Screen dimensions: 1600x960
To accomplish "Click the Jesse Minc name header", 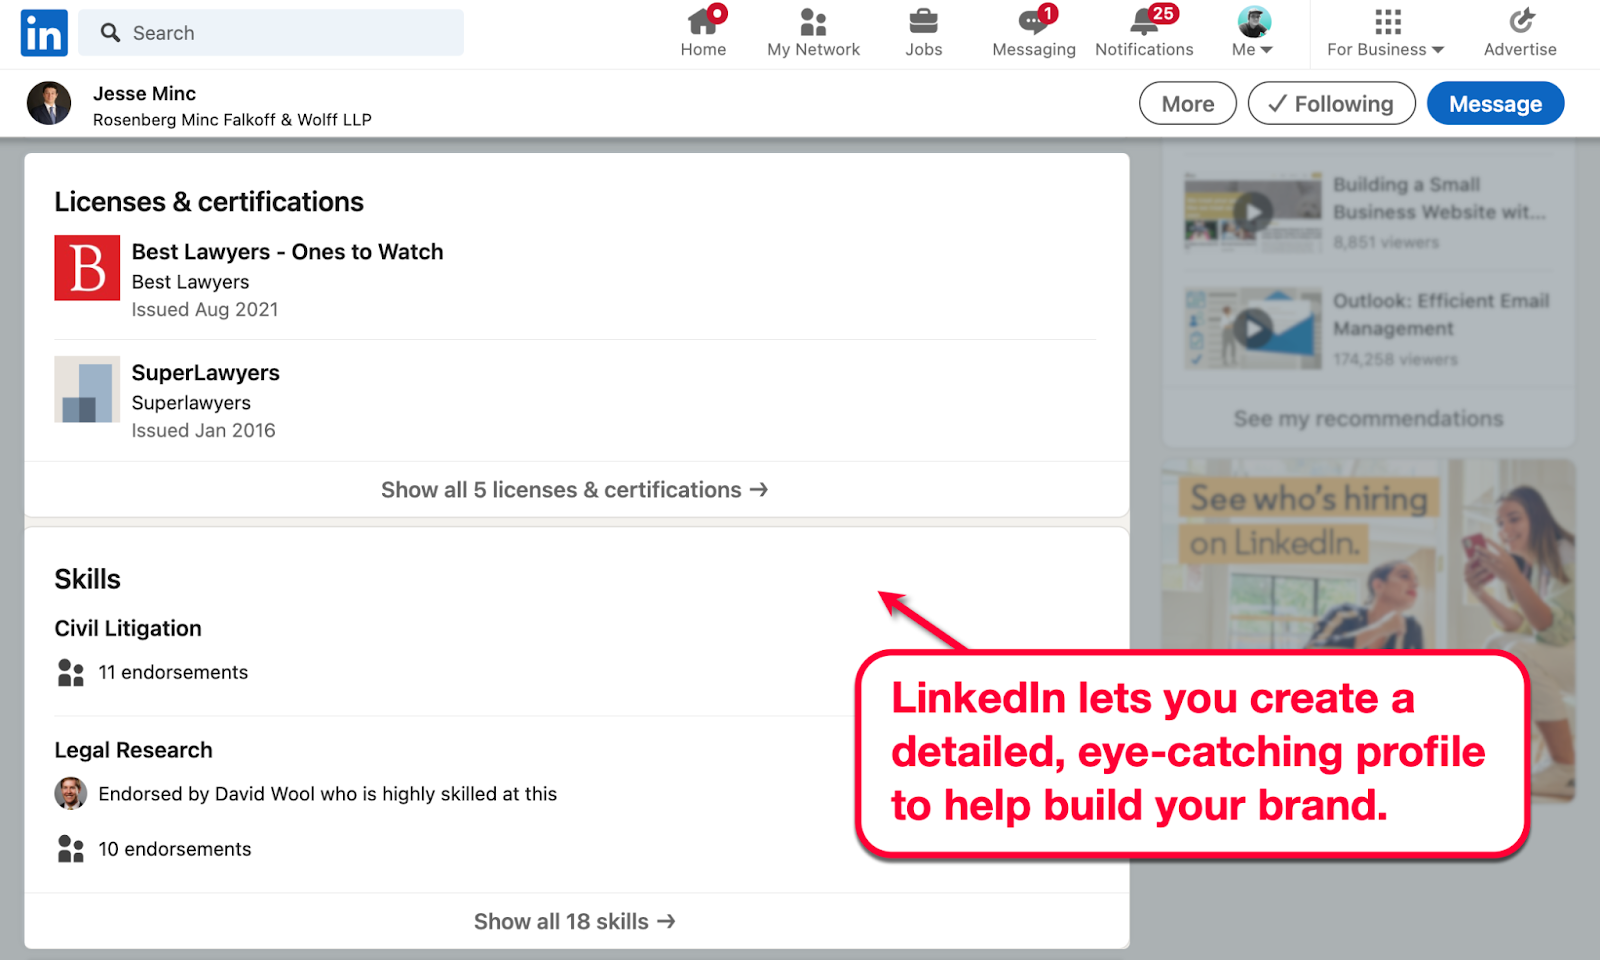I will pos(144,93).
